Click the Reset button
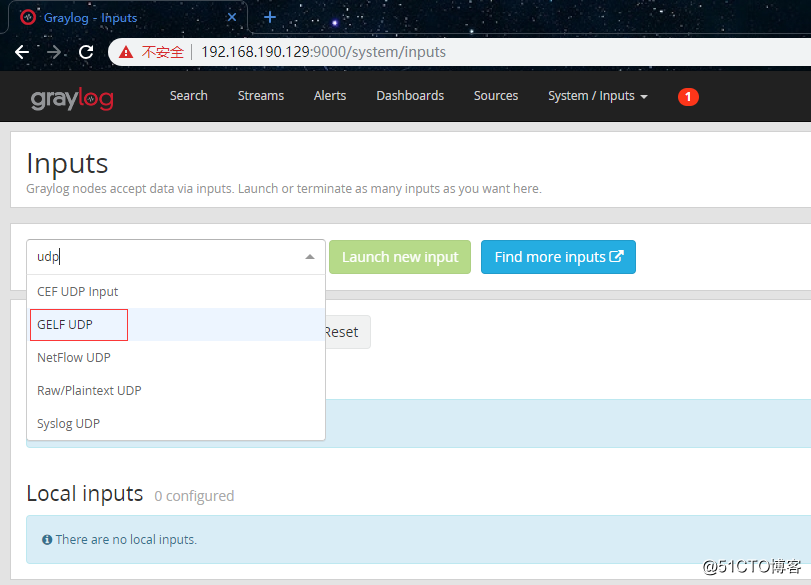Screen dimensions: 811x585 (x=346, y=332)
